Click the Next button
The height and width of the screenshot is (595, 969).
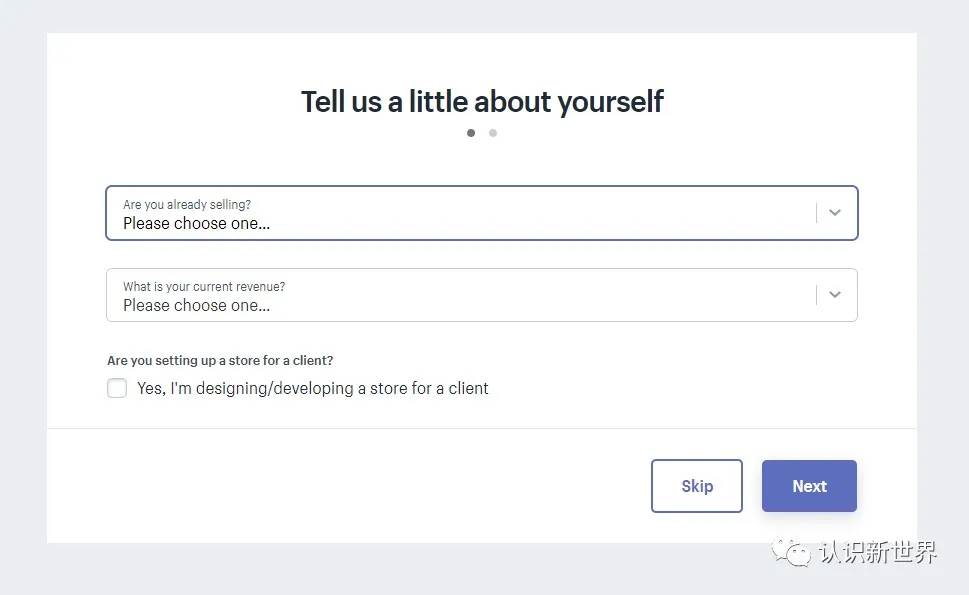(810, 486)
